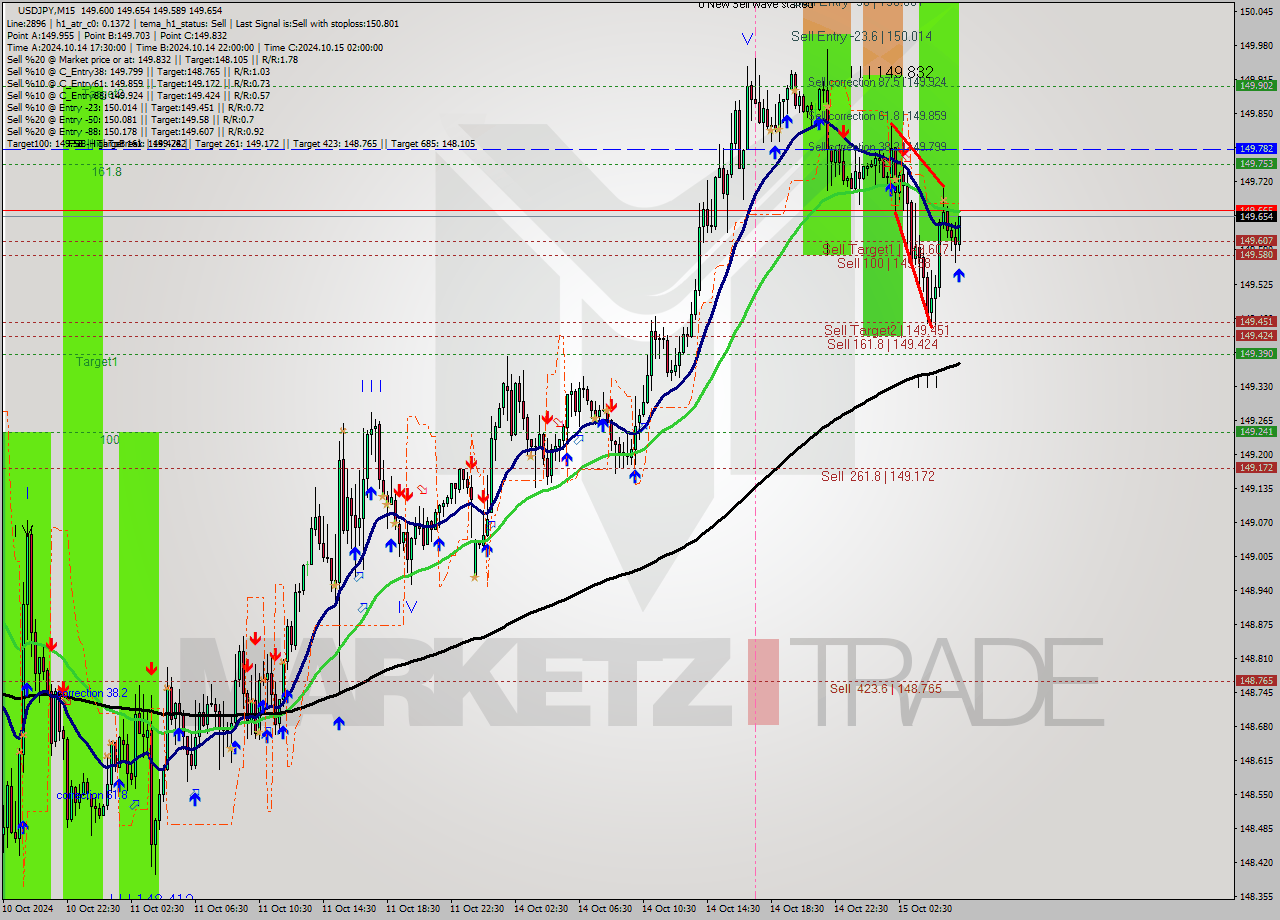Click the 149.525 price axis value

tap(1256, 284)
